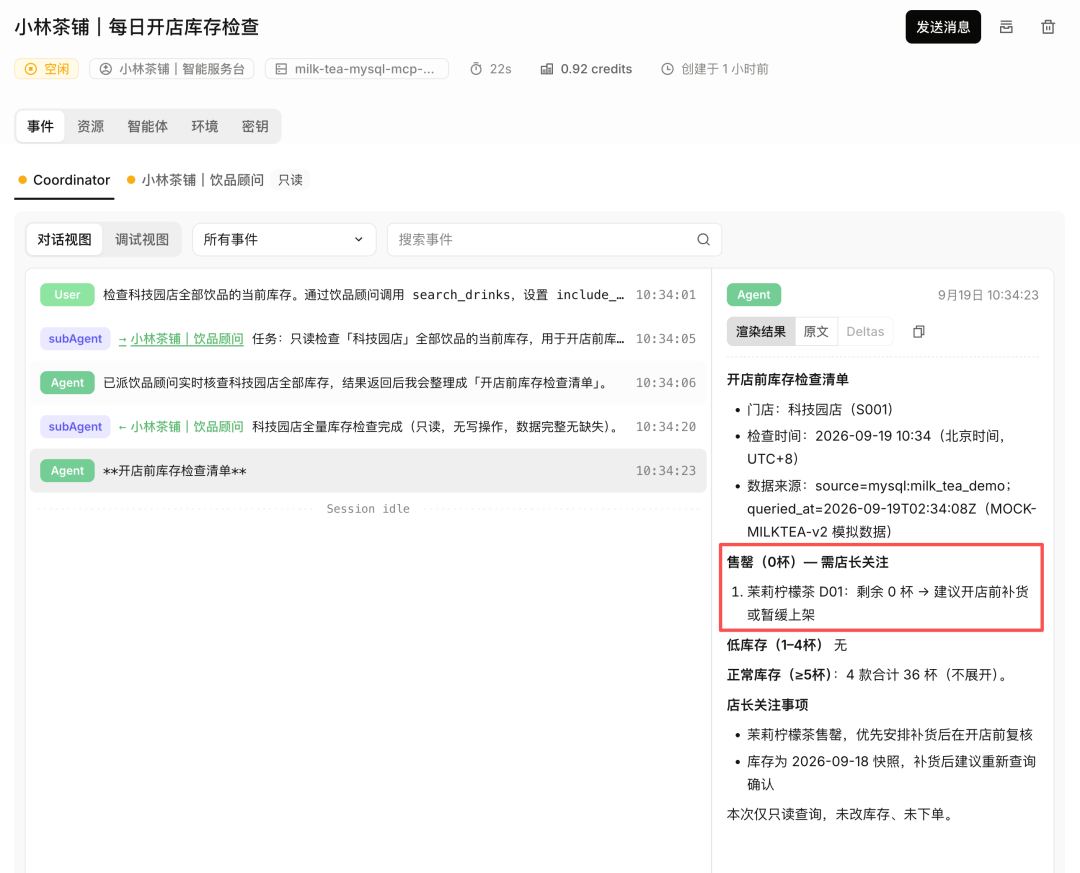Open the milk-tea-mysql-mcp environment chip
The height and width of the screenshot is (873, 1080).
pyautogui.click(x=357, y=69)
